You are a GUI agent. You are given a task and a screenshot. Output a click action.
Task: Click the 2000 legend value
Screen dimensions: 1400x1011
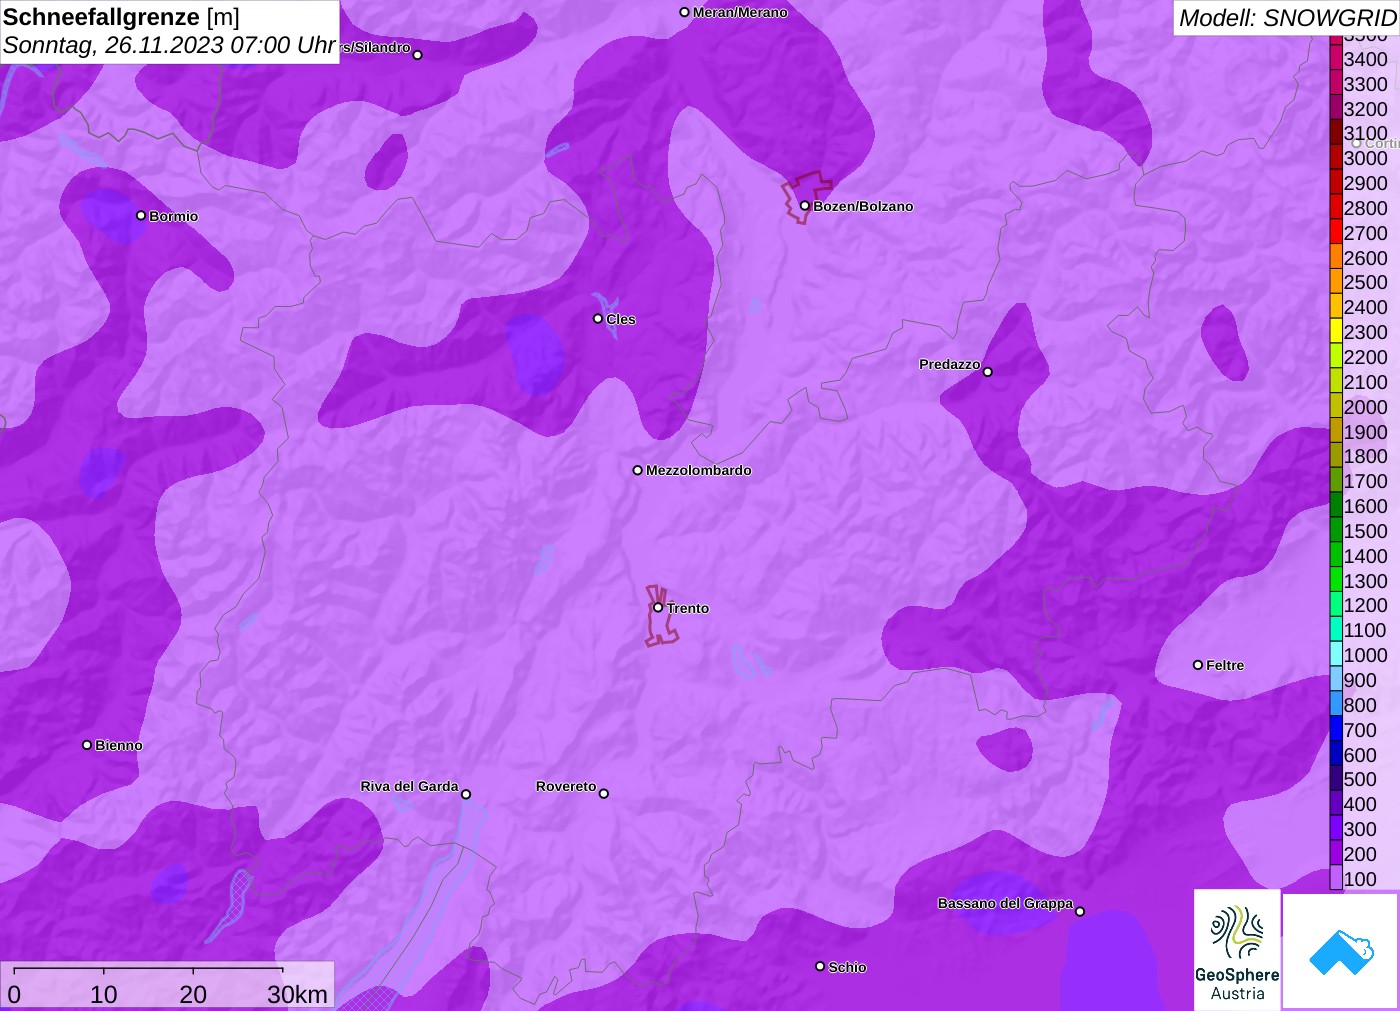1366,407
